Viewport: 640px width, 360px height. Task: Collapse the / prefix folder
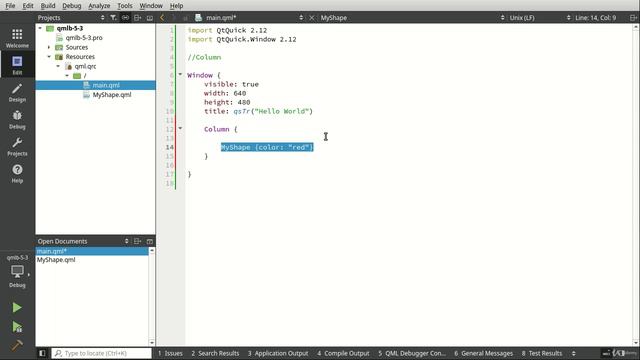(67, 76)
